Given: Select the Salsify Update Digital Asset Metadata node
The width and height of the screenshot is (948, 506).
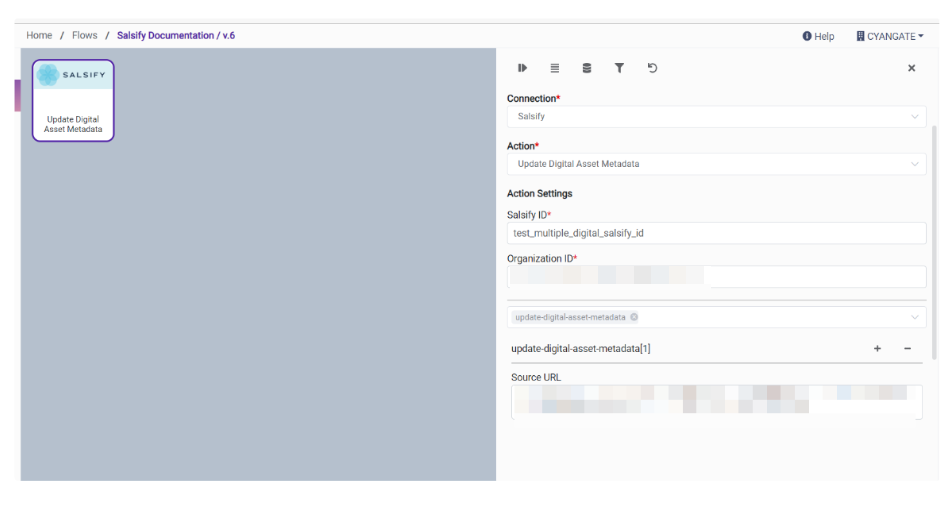Looking at the screenshot, I should click(73, 100).
